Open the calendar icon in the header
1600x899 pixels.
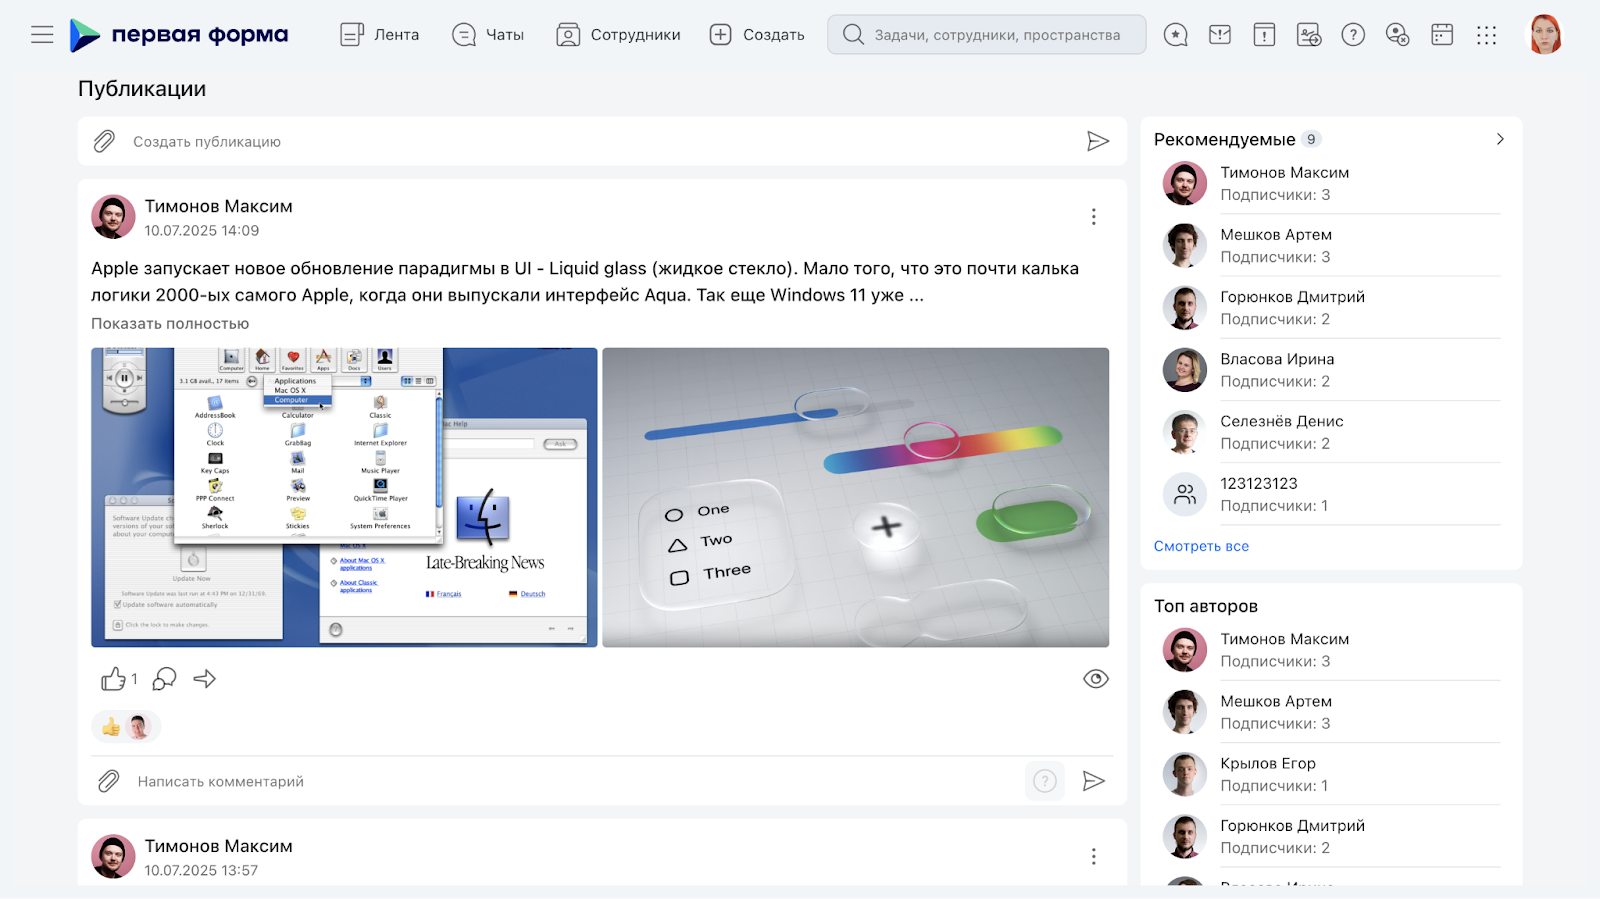point(1442,35)
